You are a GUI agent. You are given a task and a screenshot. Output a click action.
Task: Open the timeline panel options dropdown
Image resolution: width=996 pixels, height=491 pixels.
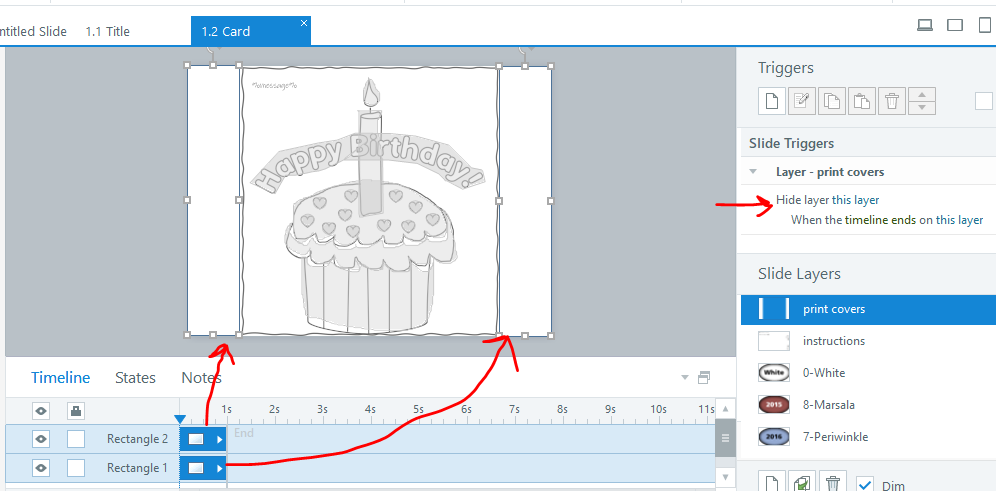pyautogui.click(x=685, y=377)
